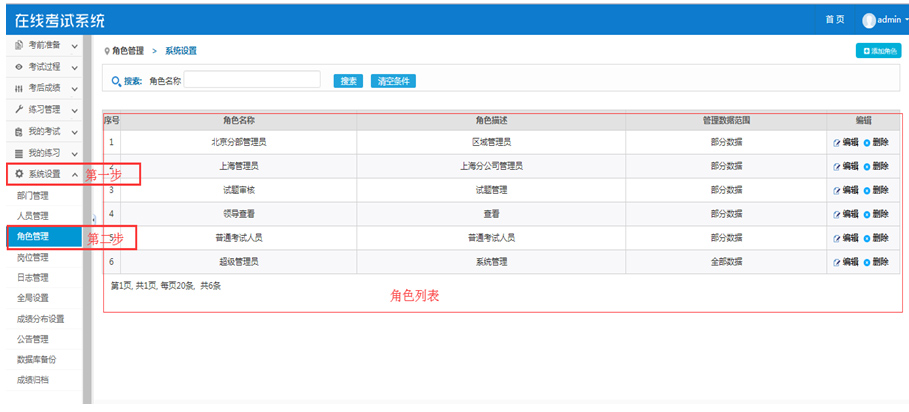Click the delete icon for 试题审核 row
The width and height of the screenshot is (909, 412).
pos(867,191)
